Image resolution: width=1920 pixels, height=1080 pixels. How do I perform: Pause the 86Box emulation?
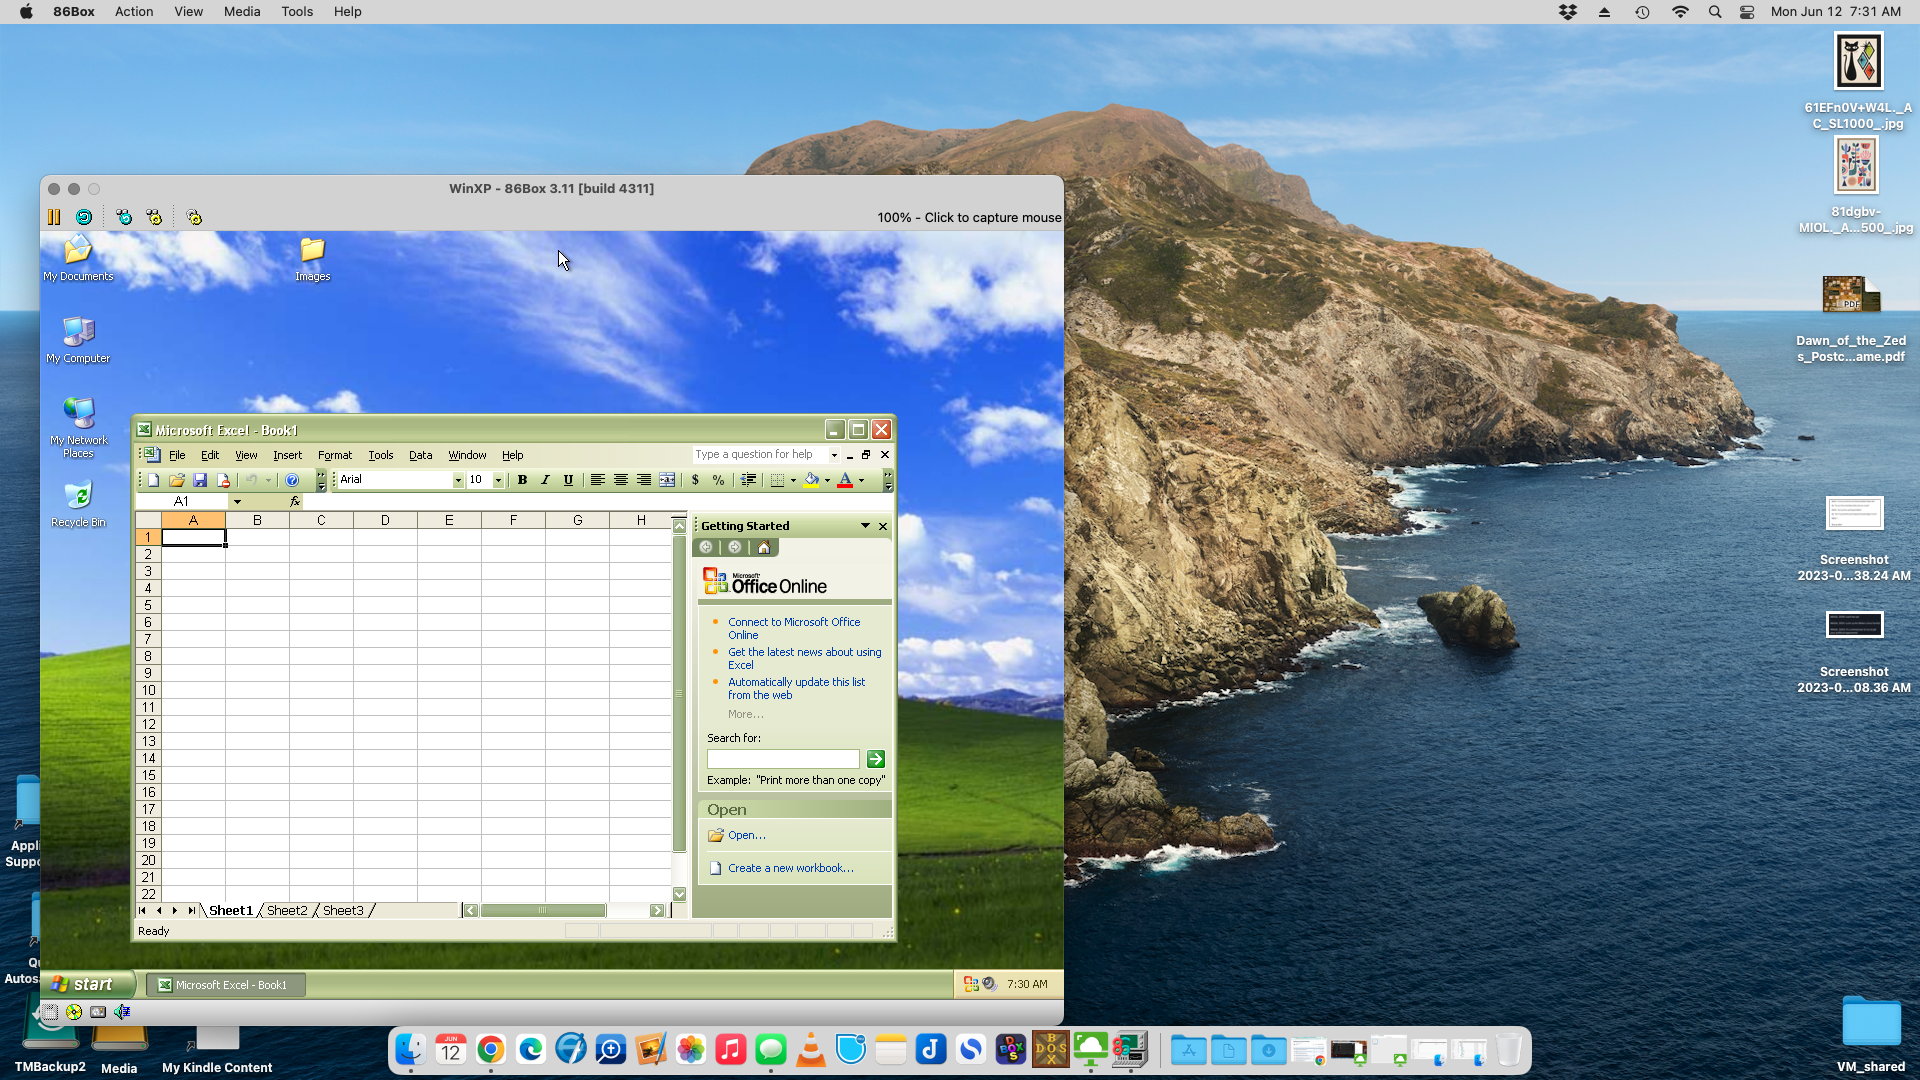54,217
